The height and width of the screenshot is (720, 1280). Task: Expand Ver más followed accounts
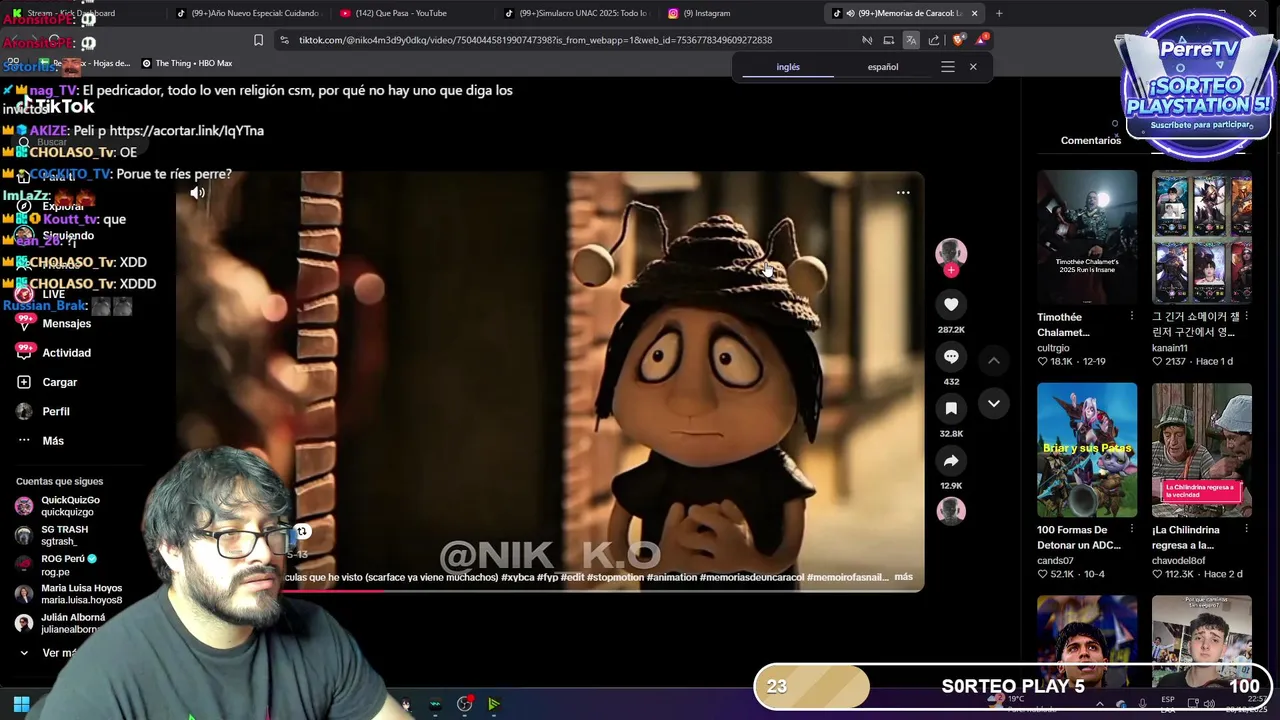click(x=58, y=653)
